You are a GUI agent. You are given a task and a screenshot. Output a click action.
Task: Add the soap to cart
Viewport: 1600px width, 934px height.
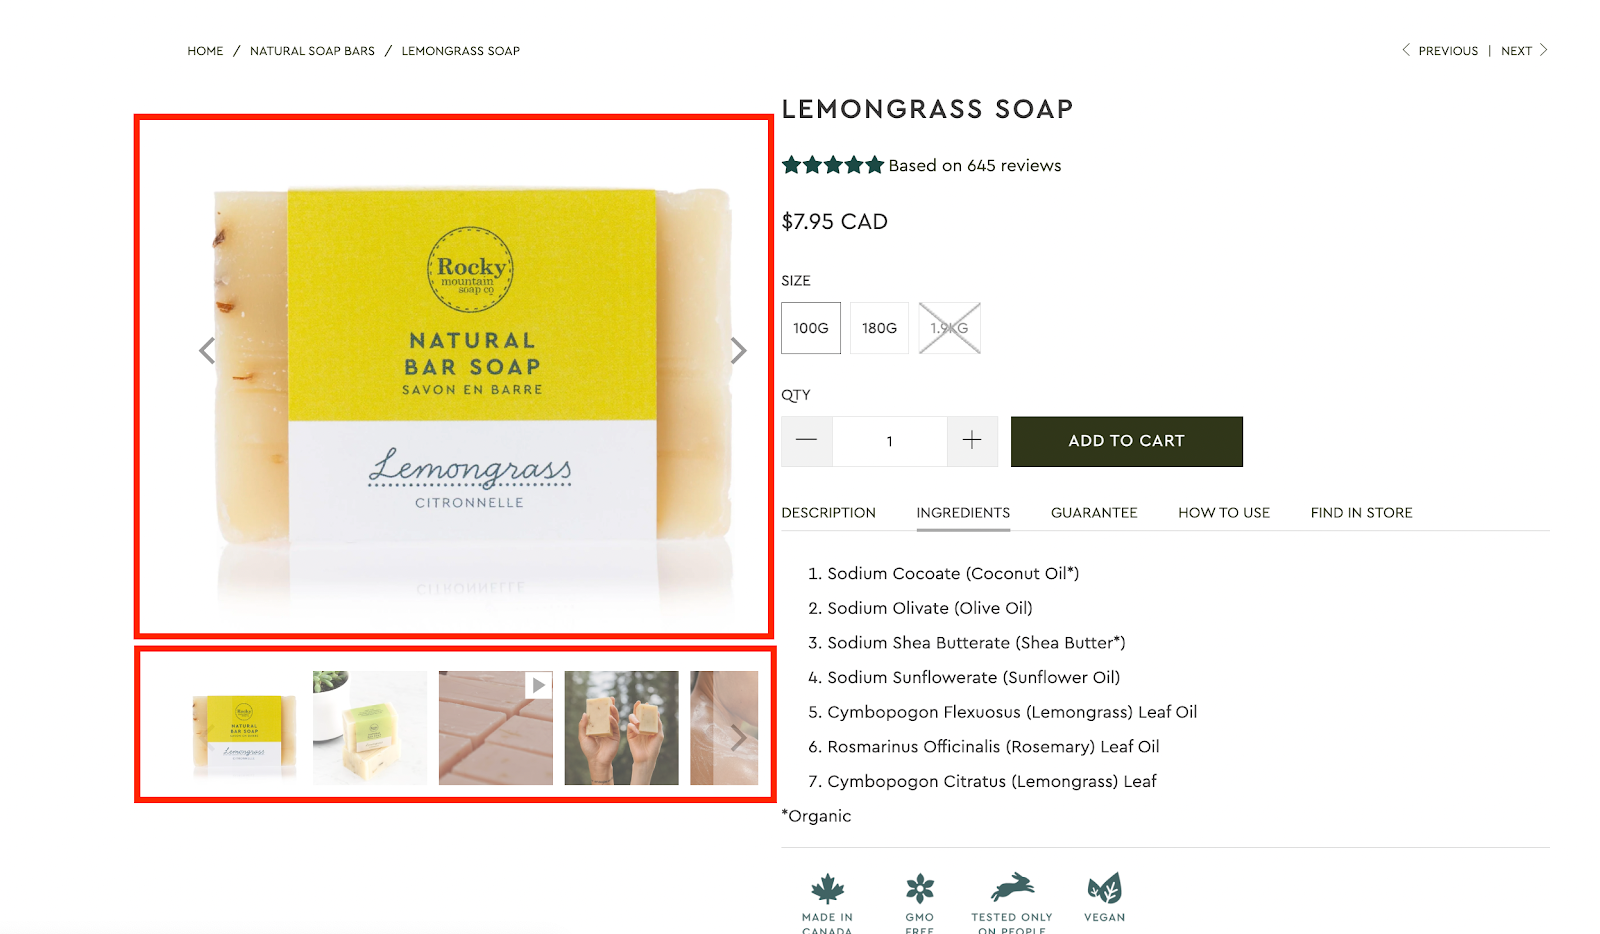tap(1127, 441)
